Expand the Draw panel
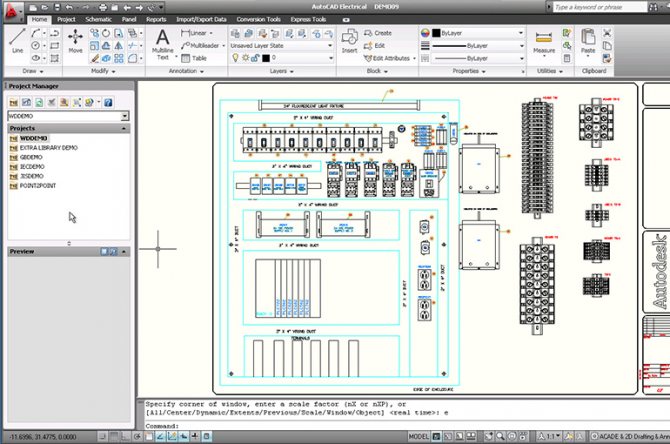 (33, 71)
